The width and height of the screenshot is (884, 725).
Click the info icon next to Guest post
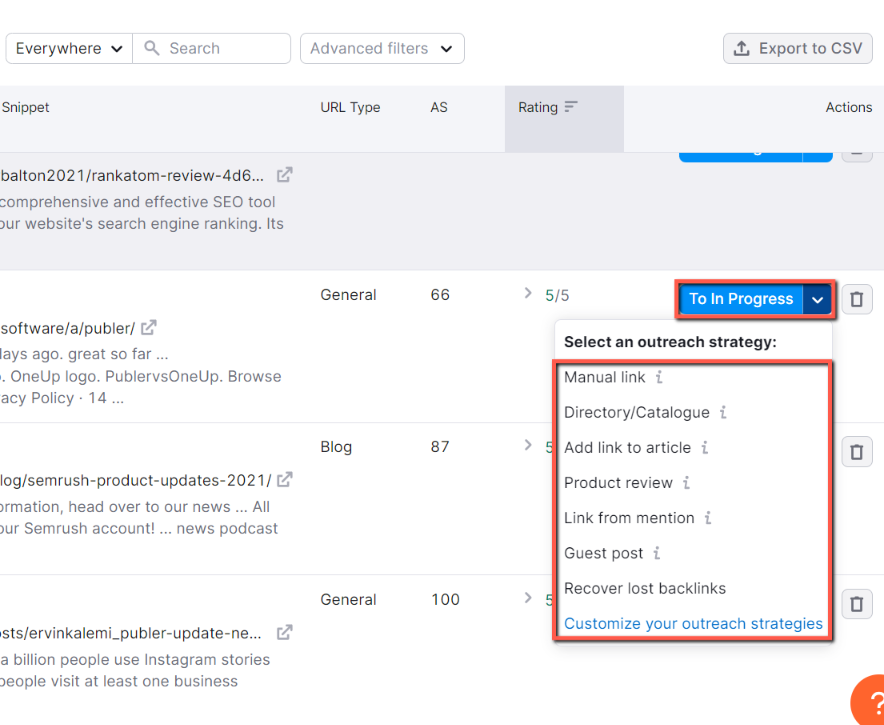(656, 553)
